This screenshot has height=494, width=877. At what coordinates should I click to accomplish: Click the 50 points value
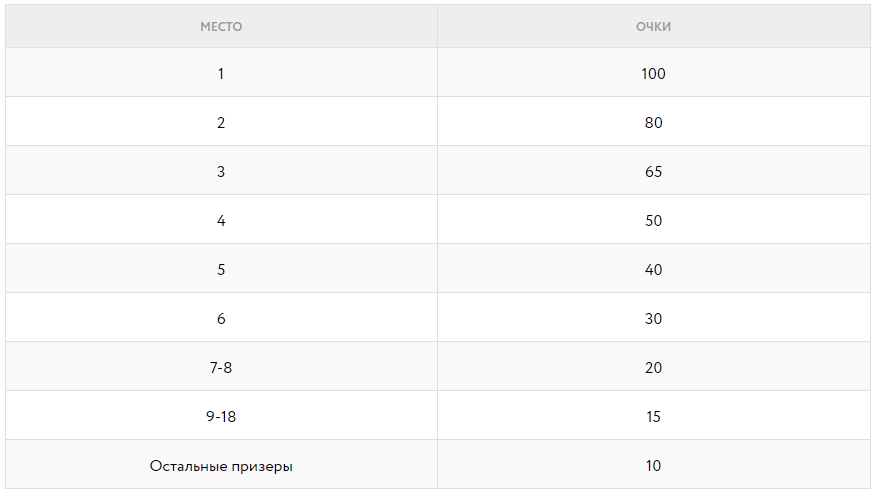point(653,221)
